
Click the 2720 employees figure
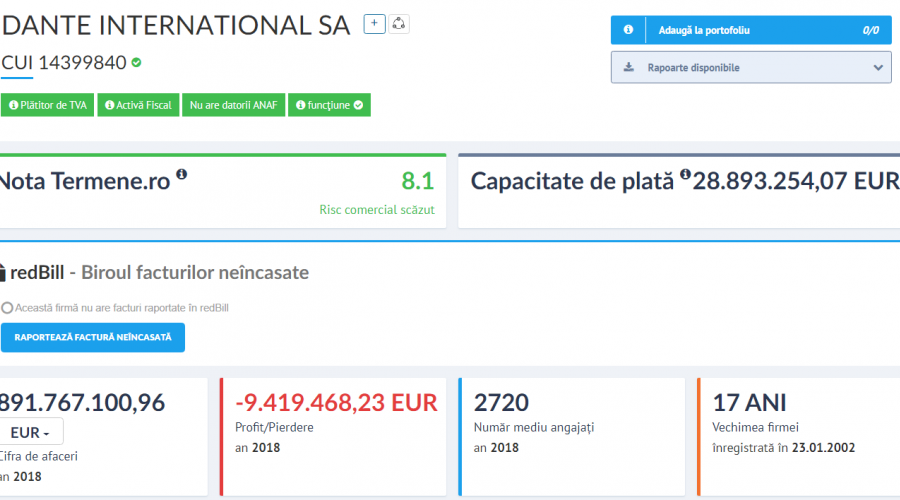[501, 403]
